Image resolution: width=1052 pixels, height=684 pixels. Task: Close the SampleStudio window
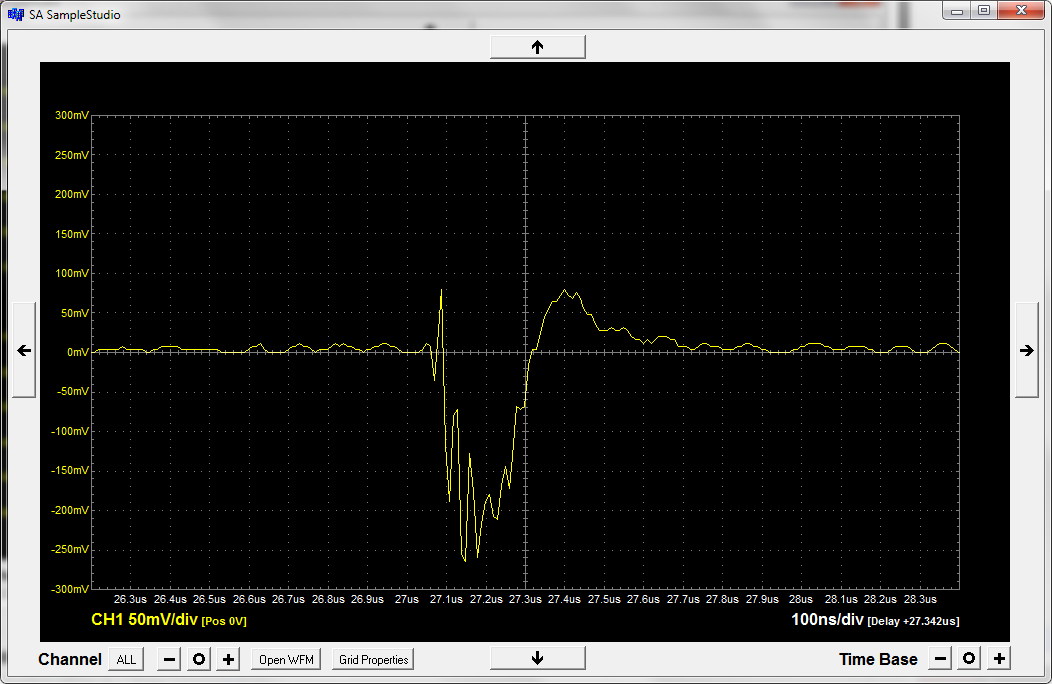(1021, 11)
